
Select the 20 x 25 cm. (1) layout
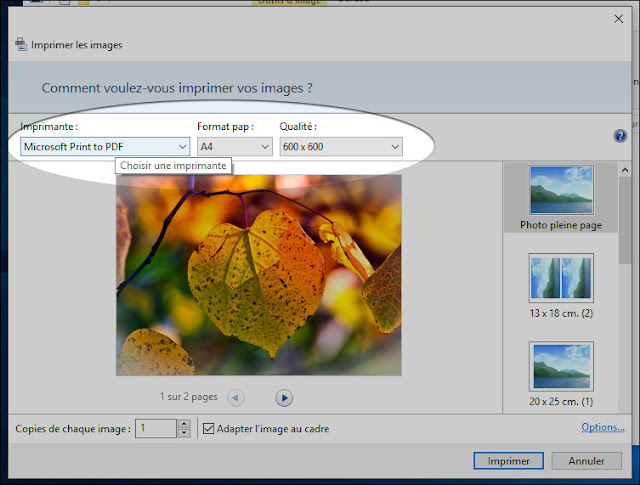561,374
